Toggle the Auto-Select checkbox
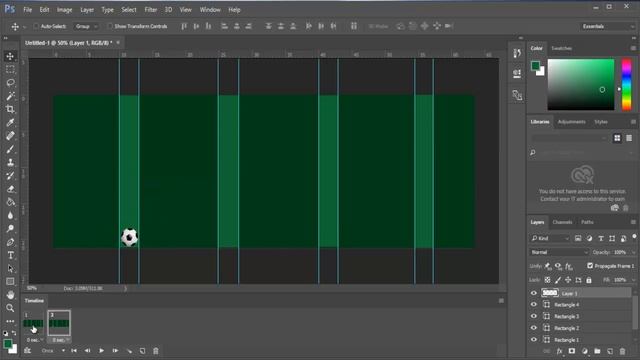The image size is (640, 360). coord(36,26)
